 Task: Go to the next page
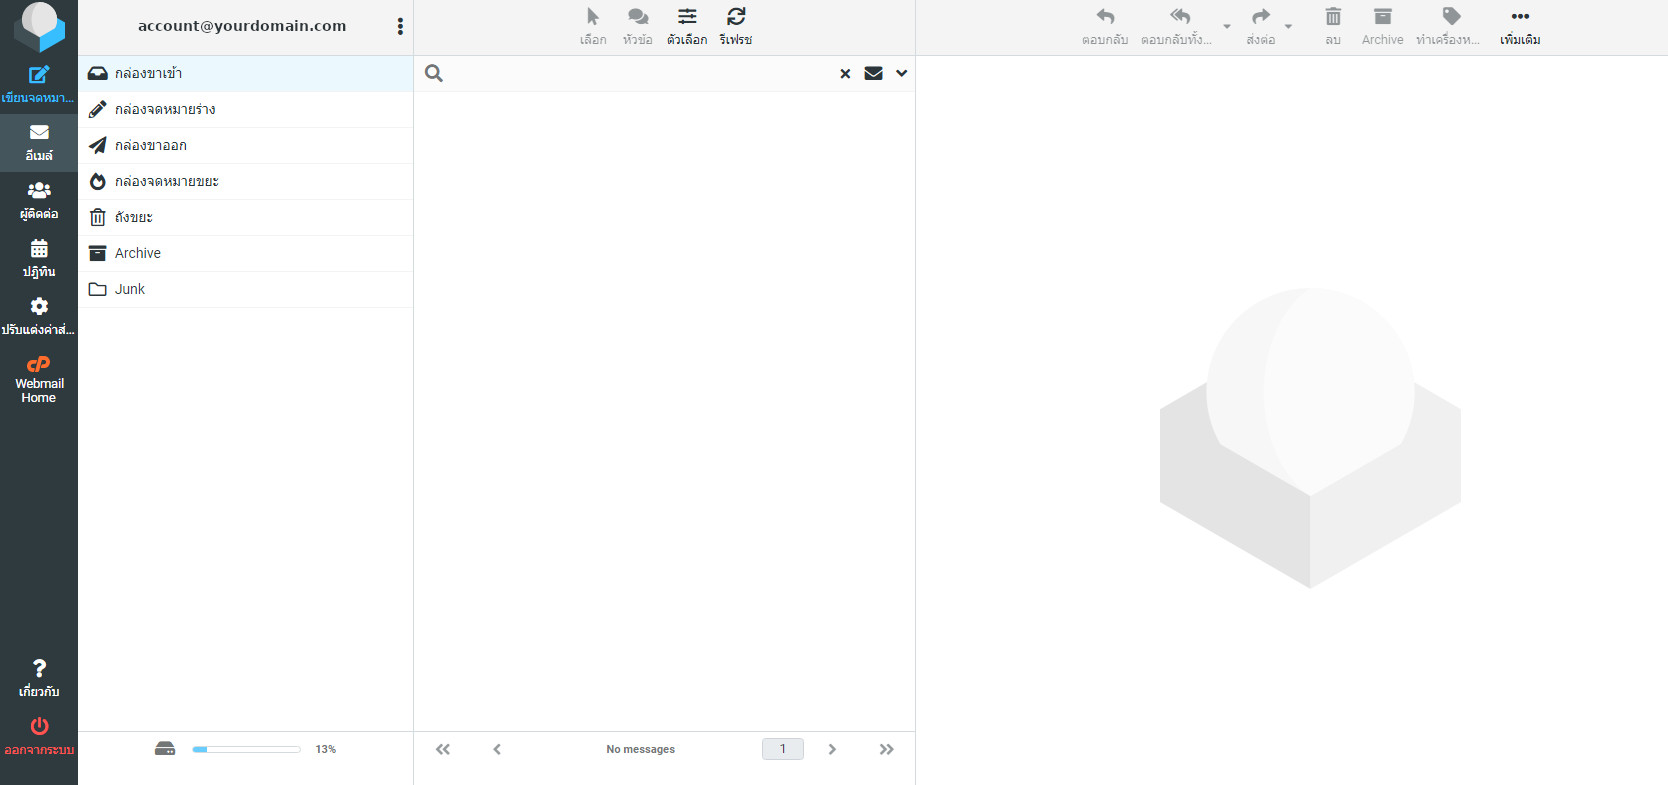[x=832, y=749]
